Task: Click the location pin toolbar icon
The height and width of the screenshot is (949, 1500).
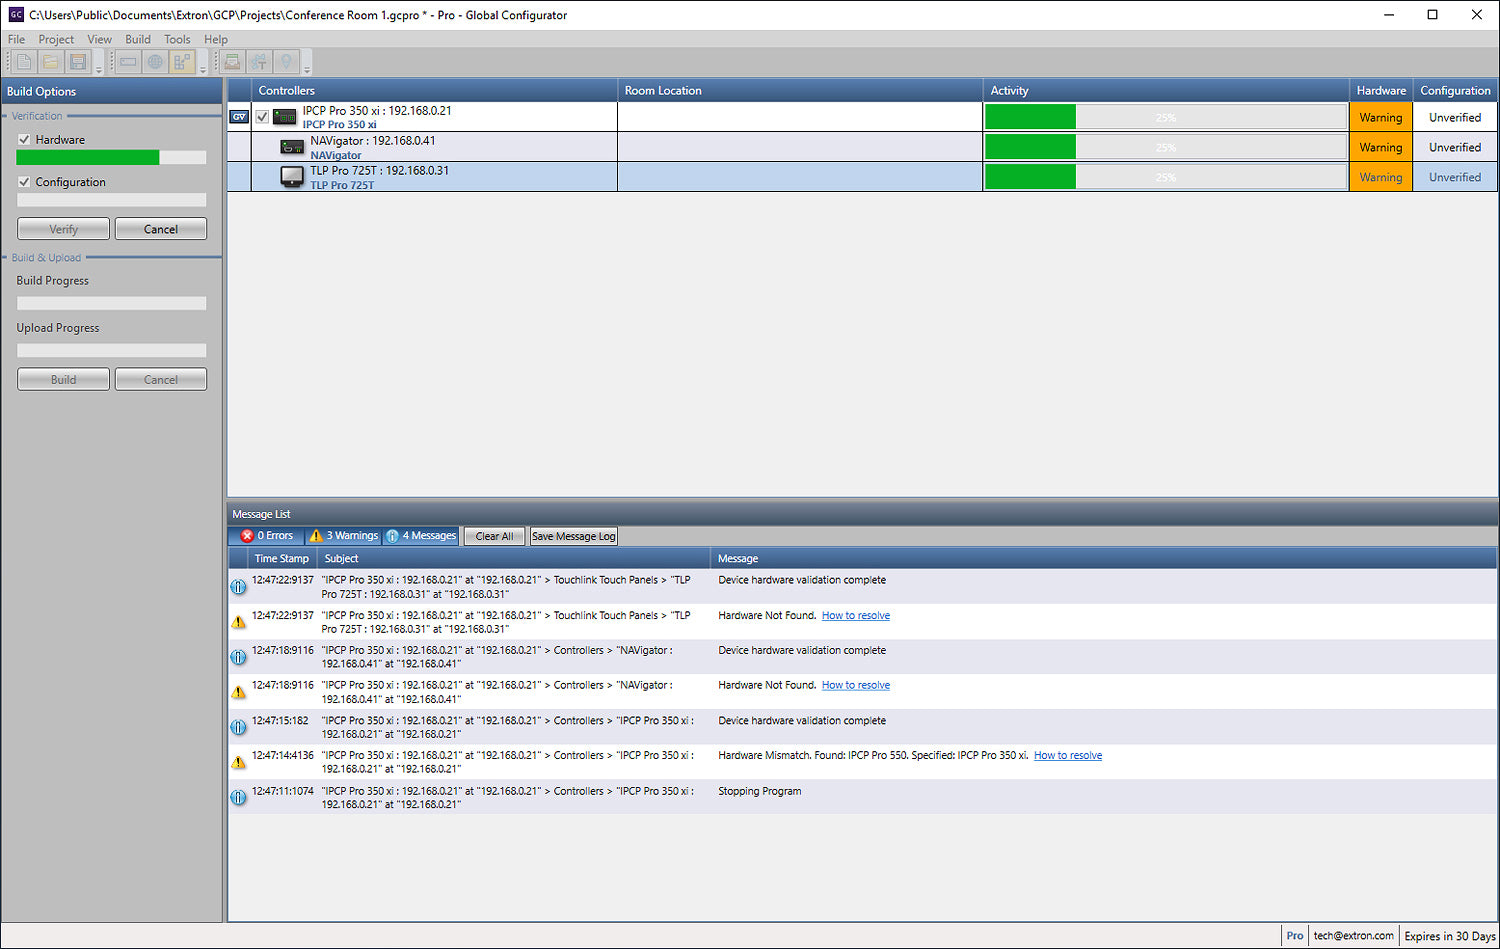Action: coord(286,62)
